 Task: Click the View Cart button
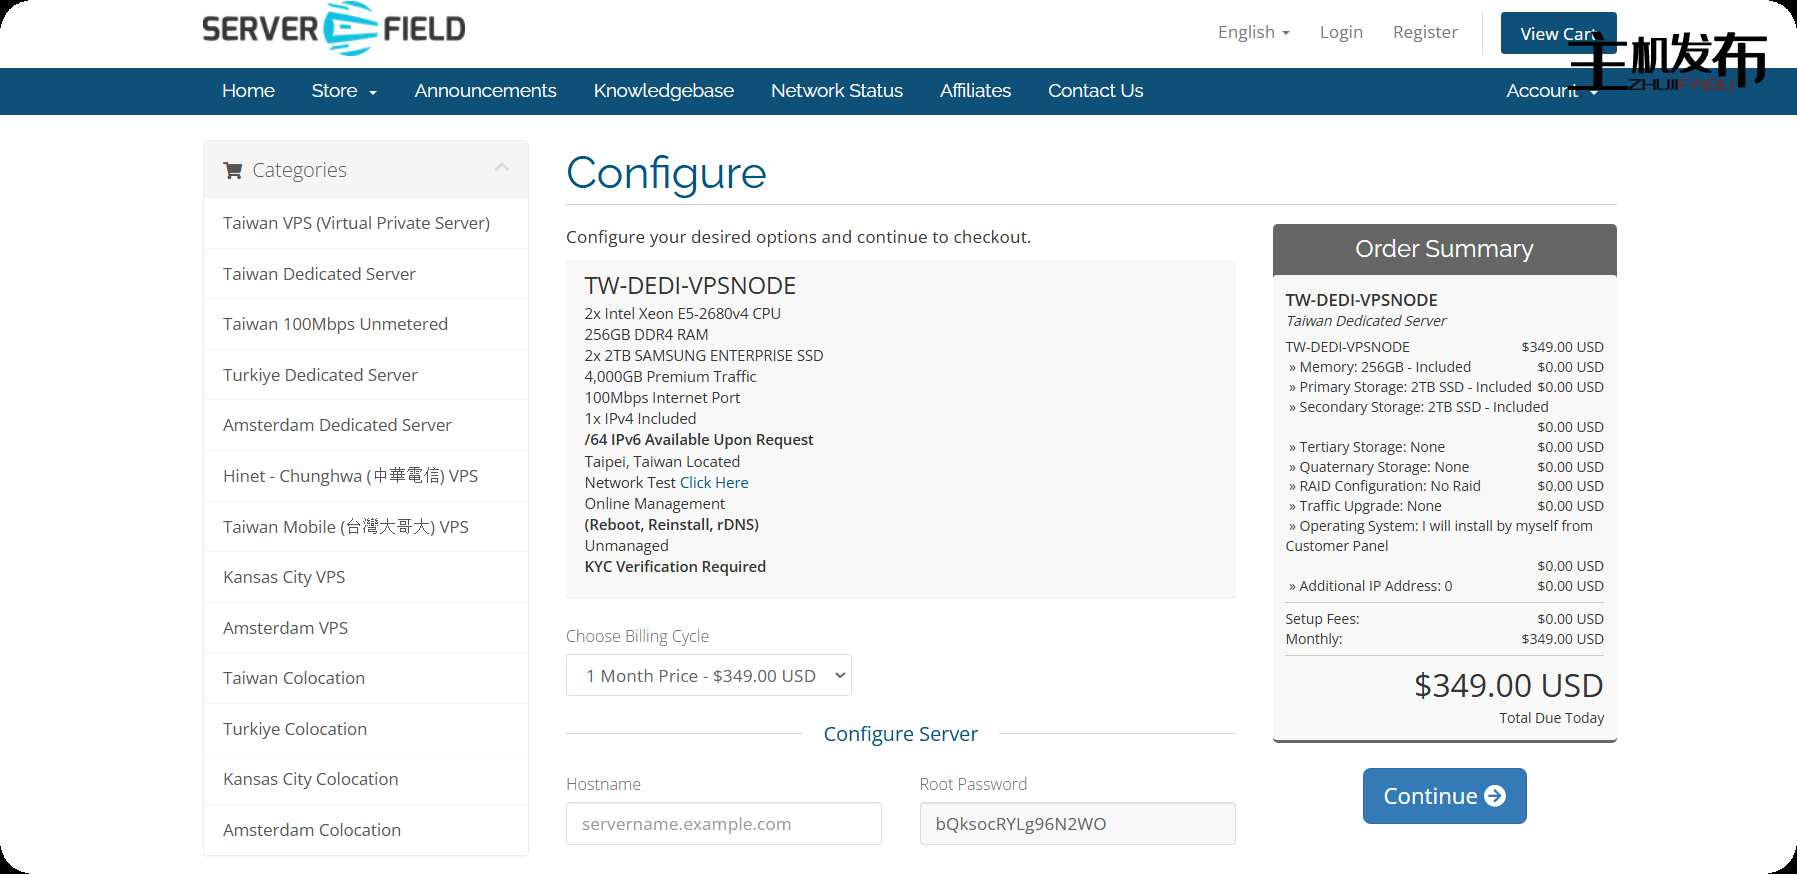coord(1557,33)
